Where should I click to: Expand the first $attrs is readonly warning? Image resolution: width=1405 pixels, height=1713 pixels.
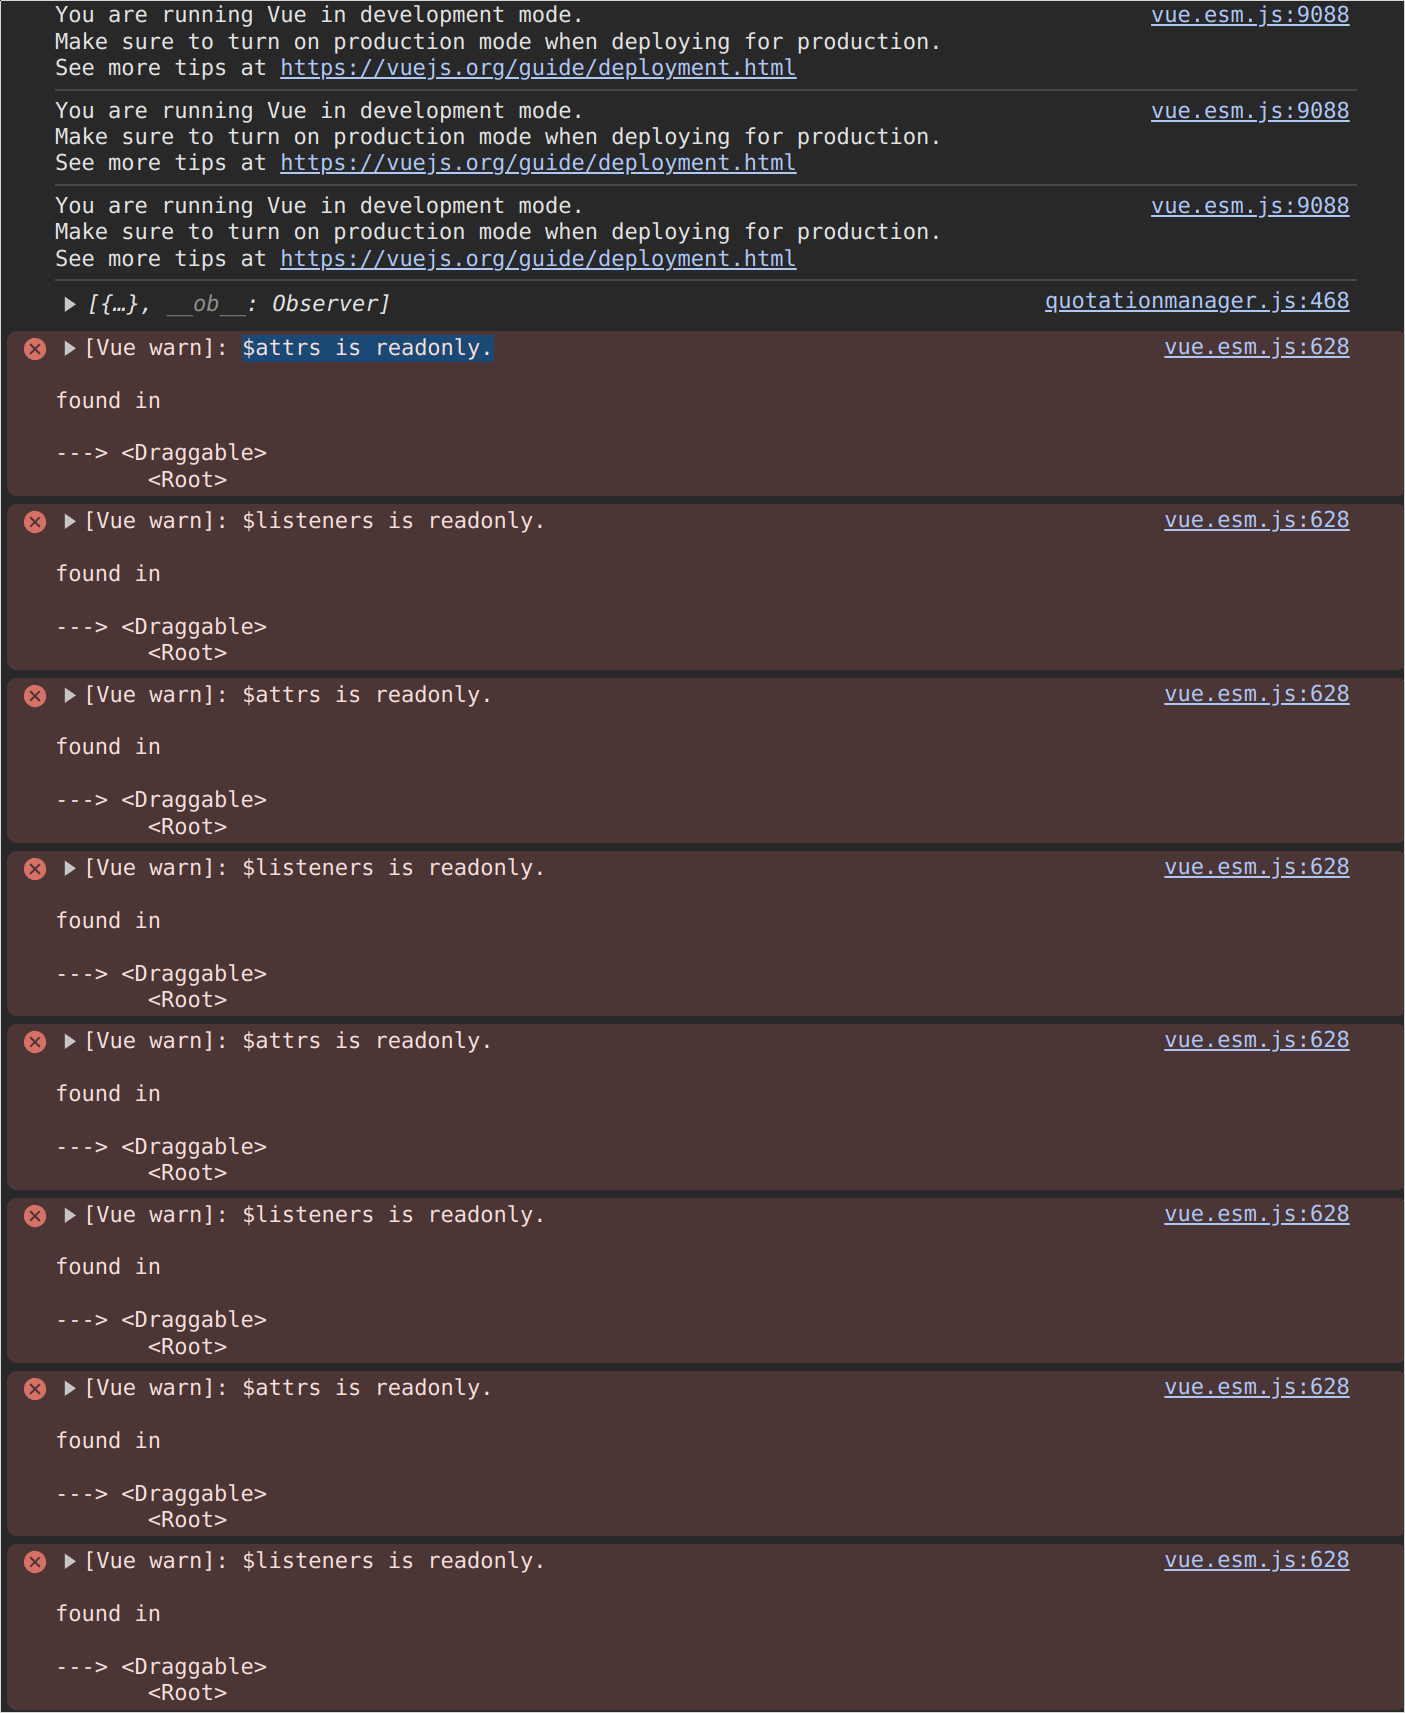coord(70,348)
